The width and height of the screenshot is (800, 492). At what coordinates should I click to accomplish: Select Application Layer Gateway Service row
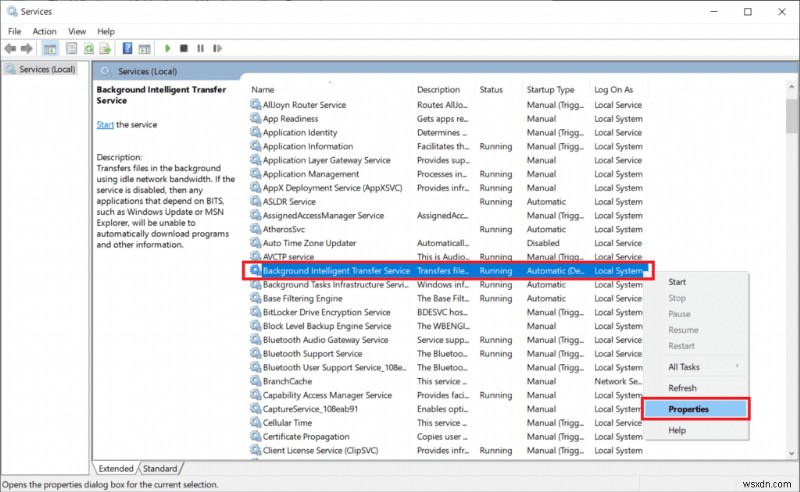pos(447,160)
